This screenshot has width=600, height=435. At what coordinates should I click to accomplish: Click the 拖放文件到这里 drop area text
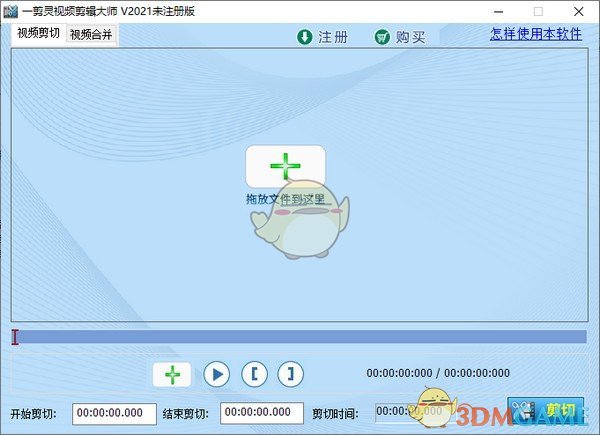point(286,199)
